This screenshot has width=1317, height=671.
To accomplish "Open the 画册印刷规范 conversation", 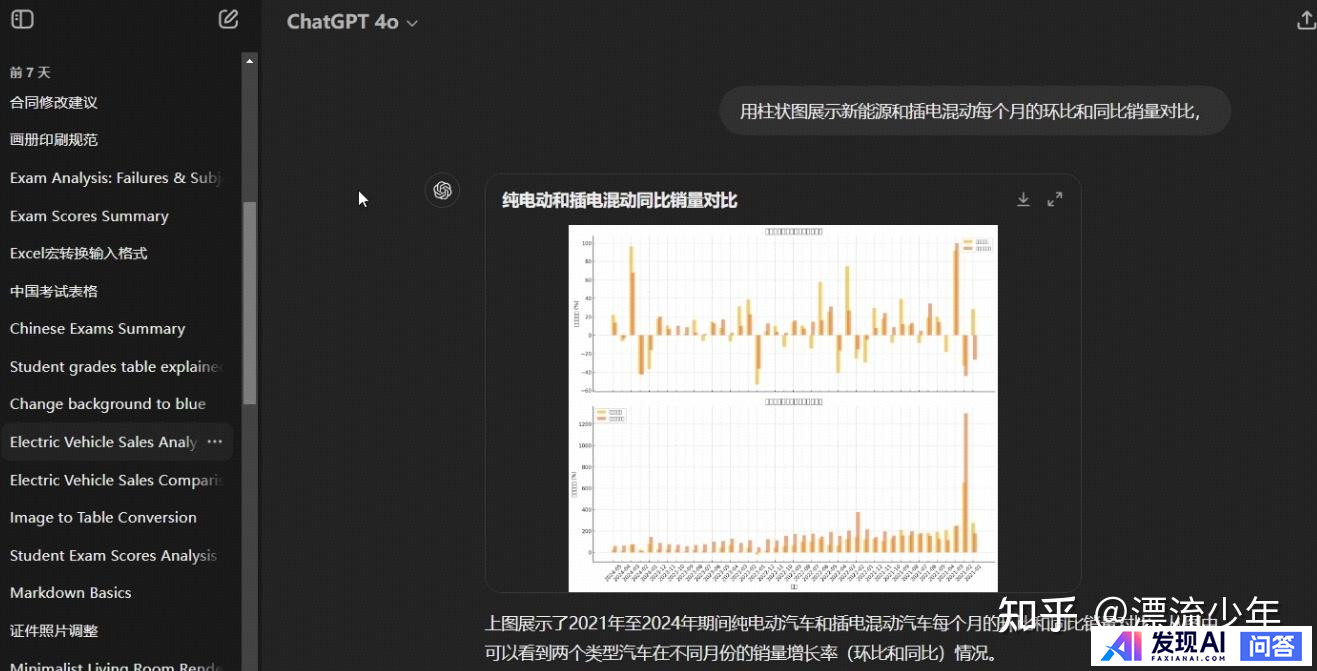I will coord(54,140).
